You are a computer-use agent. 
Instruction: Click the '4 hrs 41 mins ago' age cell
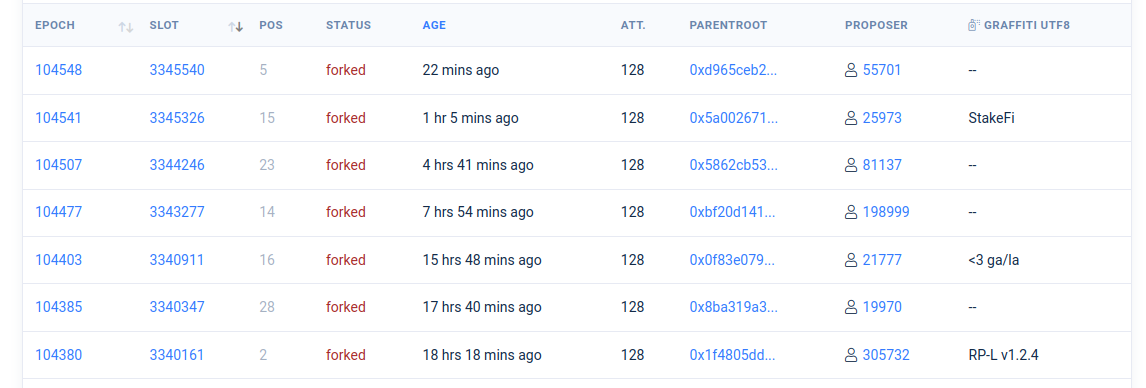[x=478, y=165]
